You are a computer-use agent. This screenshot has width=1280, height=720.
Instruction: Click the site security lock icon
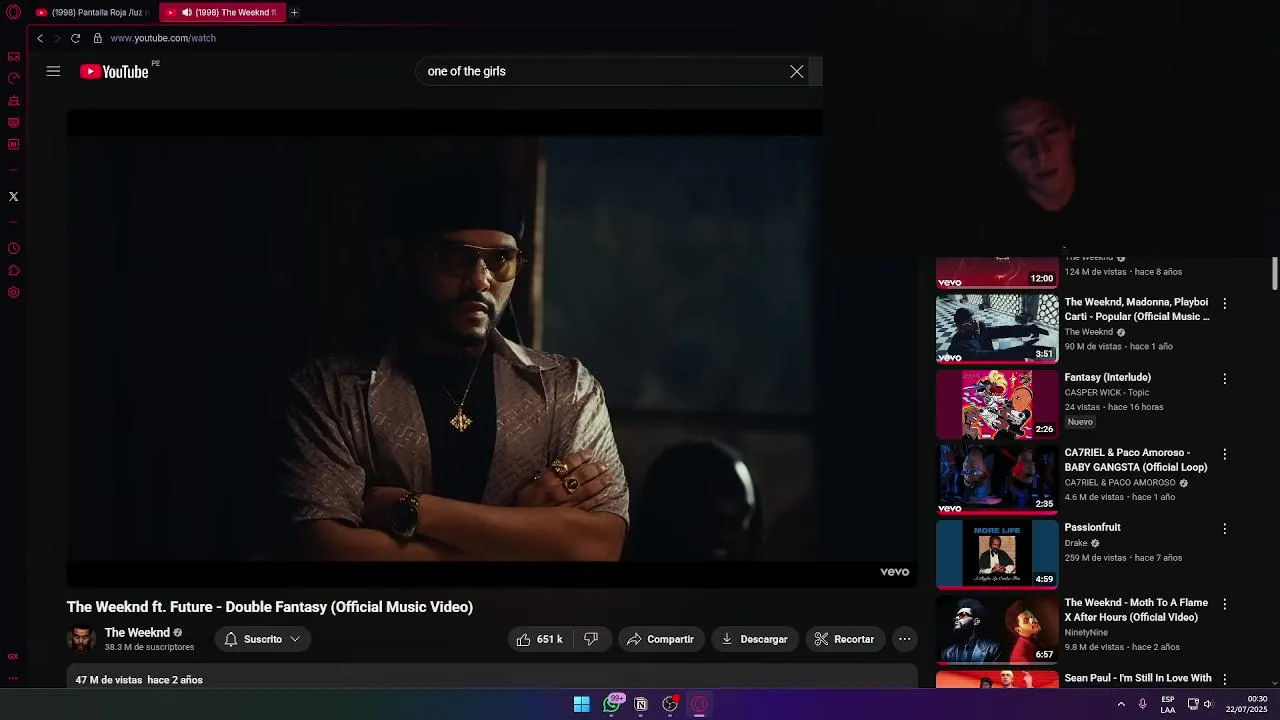(97, 38)
